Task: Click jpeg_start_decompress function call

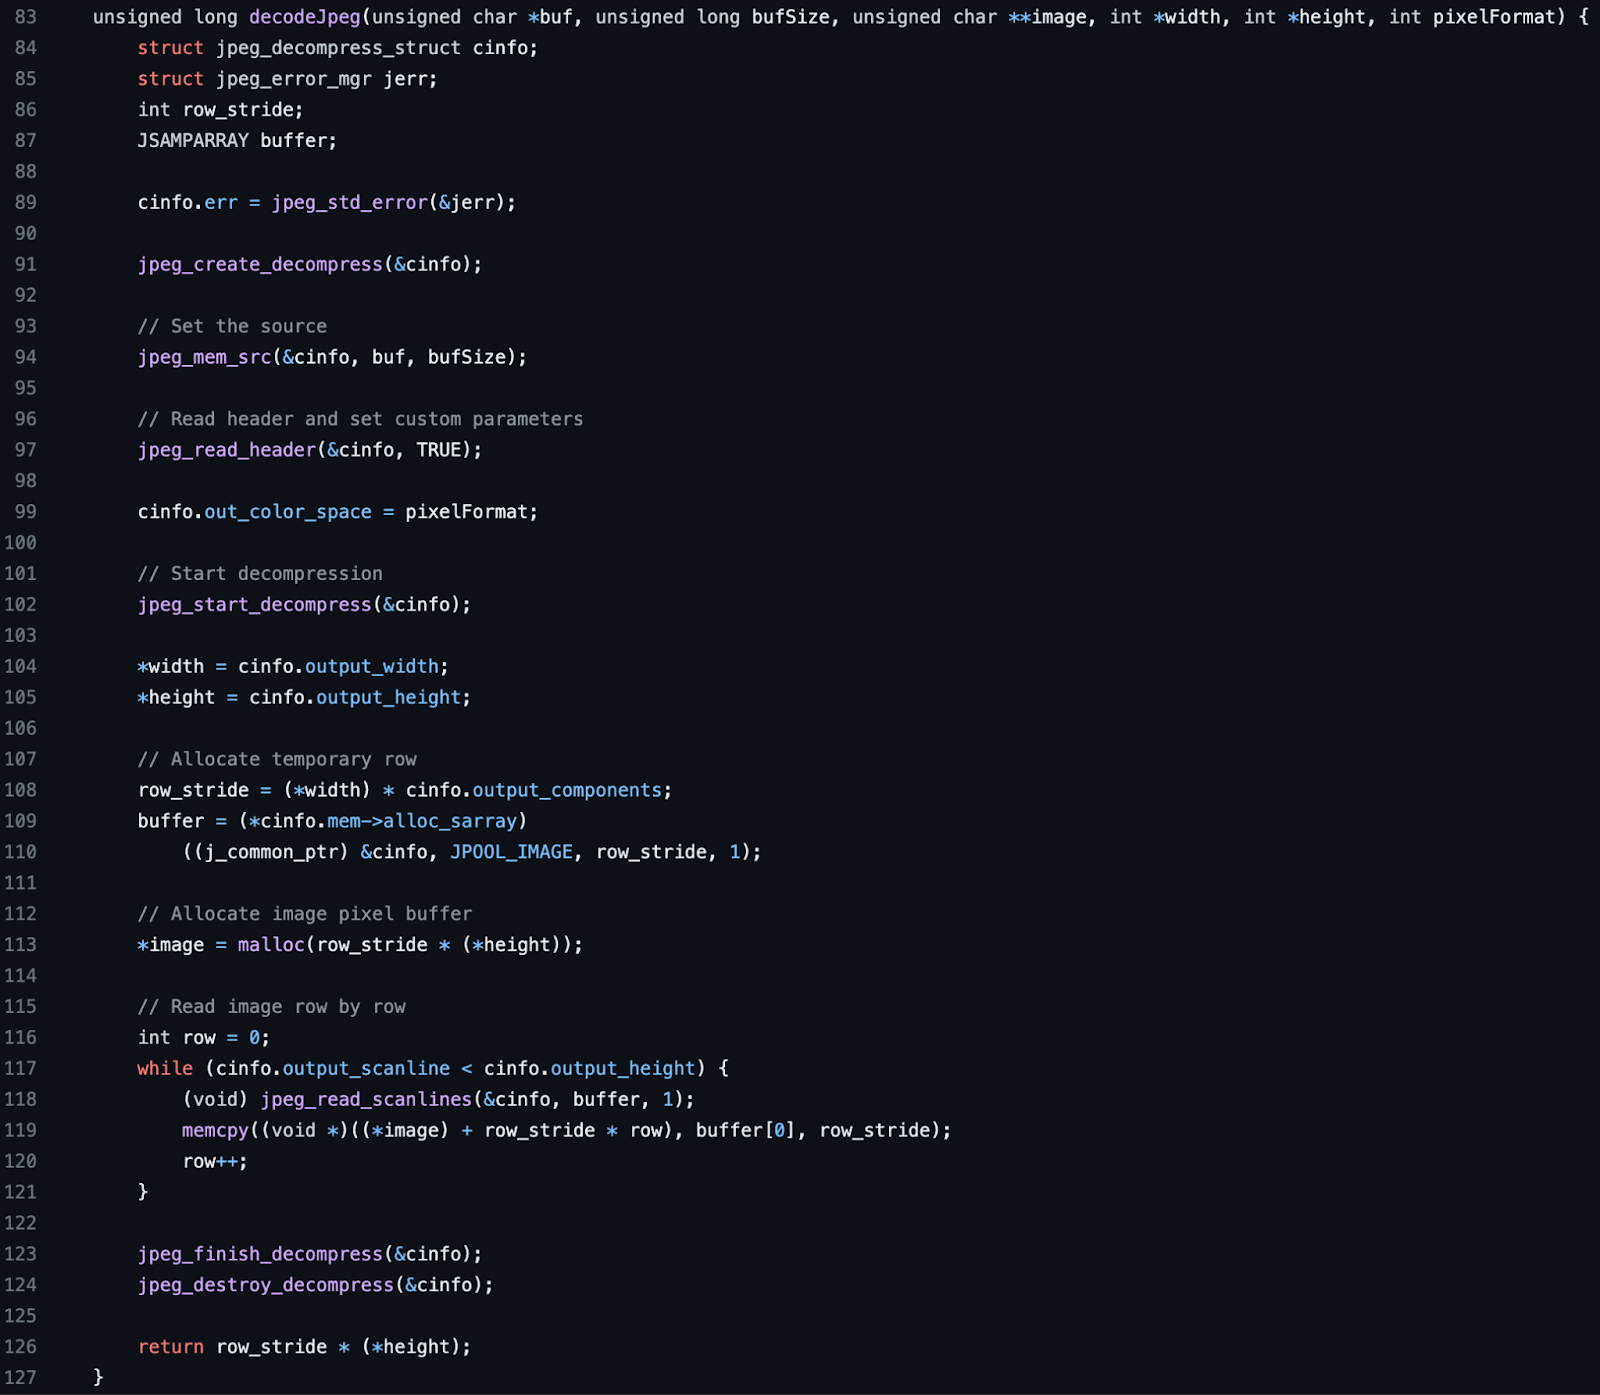Action: click(x=254, y=605)
